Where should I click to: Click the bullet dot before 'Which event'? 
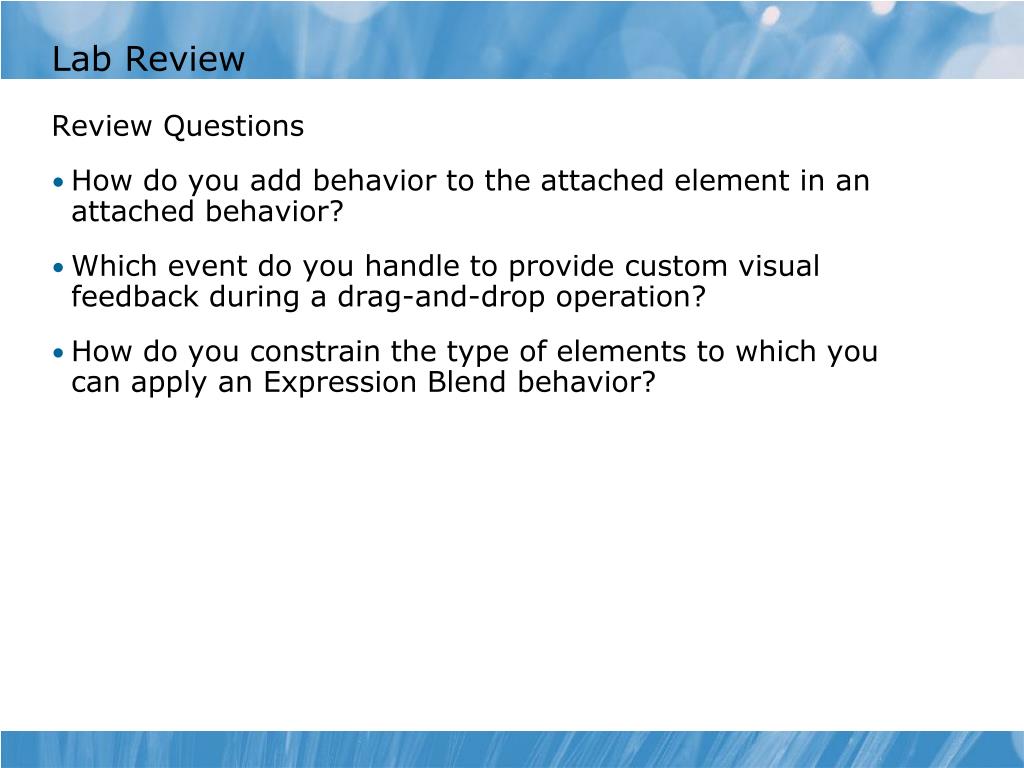(59, 267)
